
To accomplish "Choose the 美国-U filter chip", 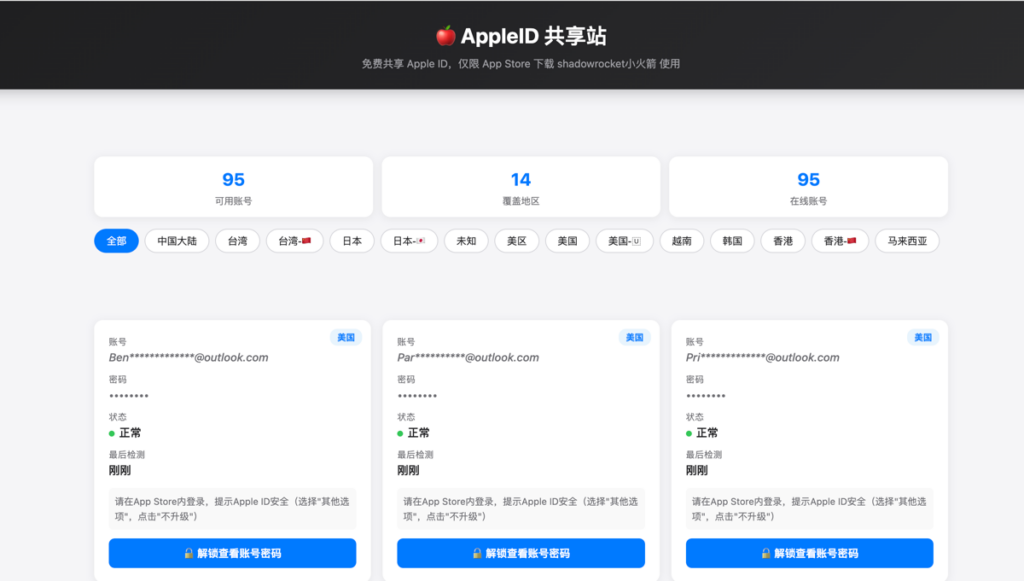I will (x=624, y=241).
